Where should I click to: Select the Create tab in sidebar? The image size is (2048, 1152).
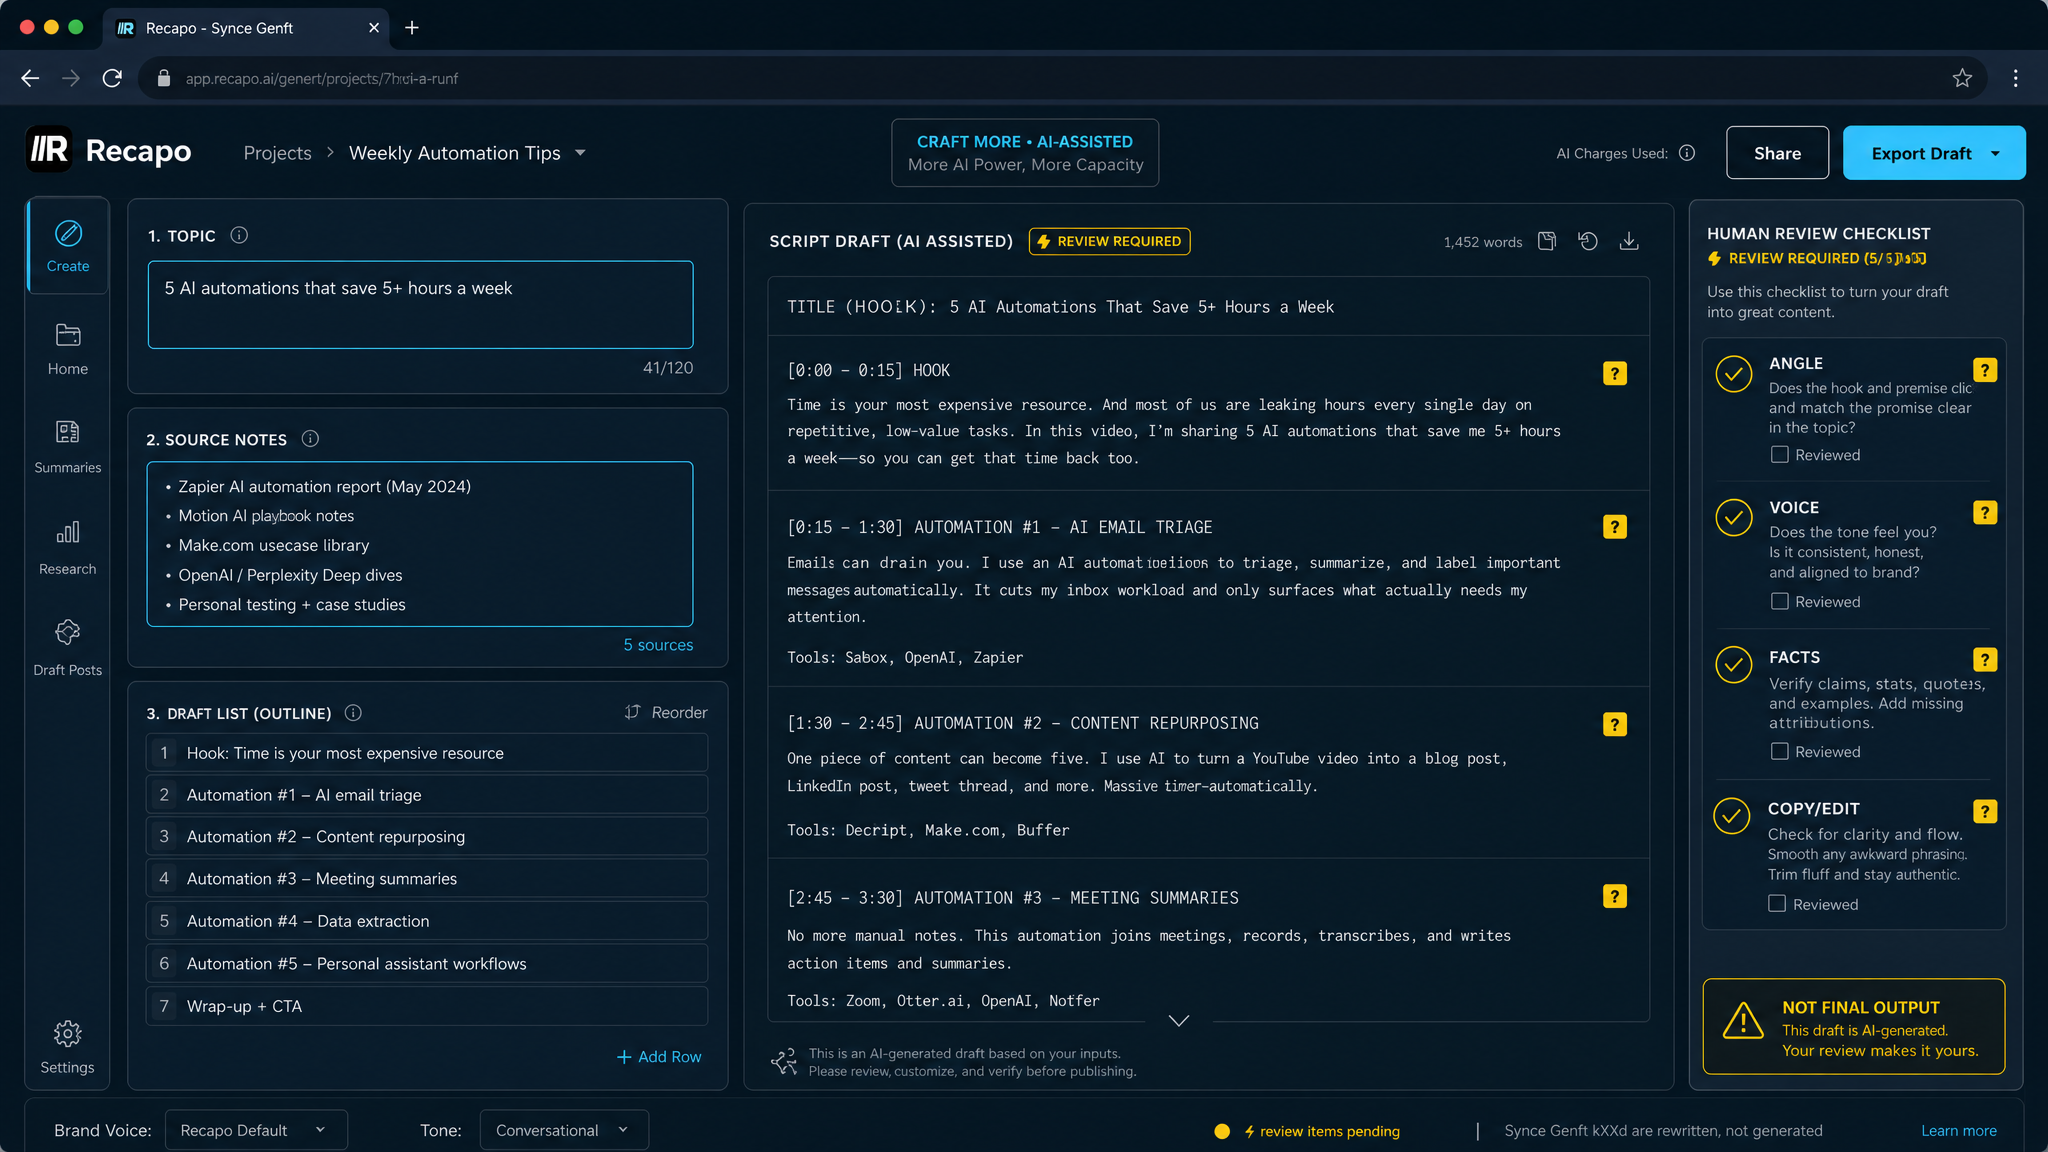pyautogui.click(x=67, y=246)
